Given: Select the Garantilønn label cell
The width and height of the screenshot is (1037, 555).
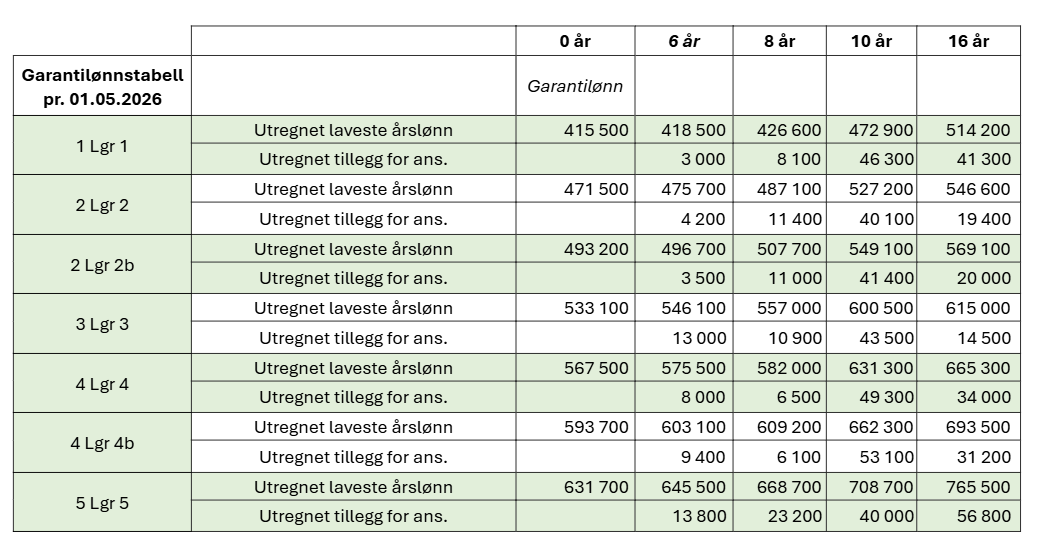Looking at the screenshot, I should click(x=575, y=86).
